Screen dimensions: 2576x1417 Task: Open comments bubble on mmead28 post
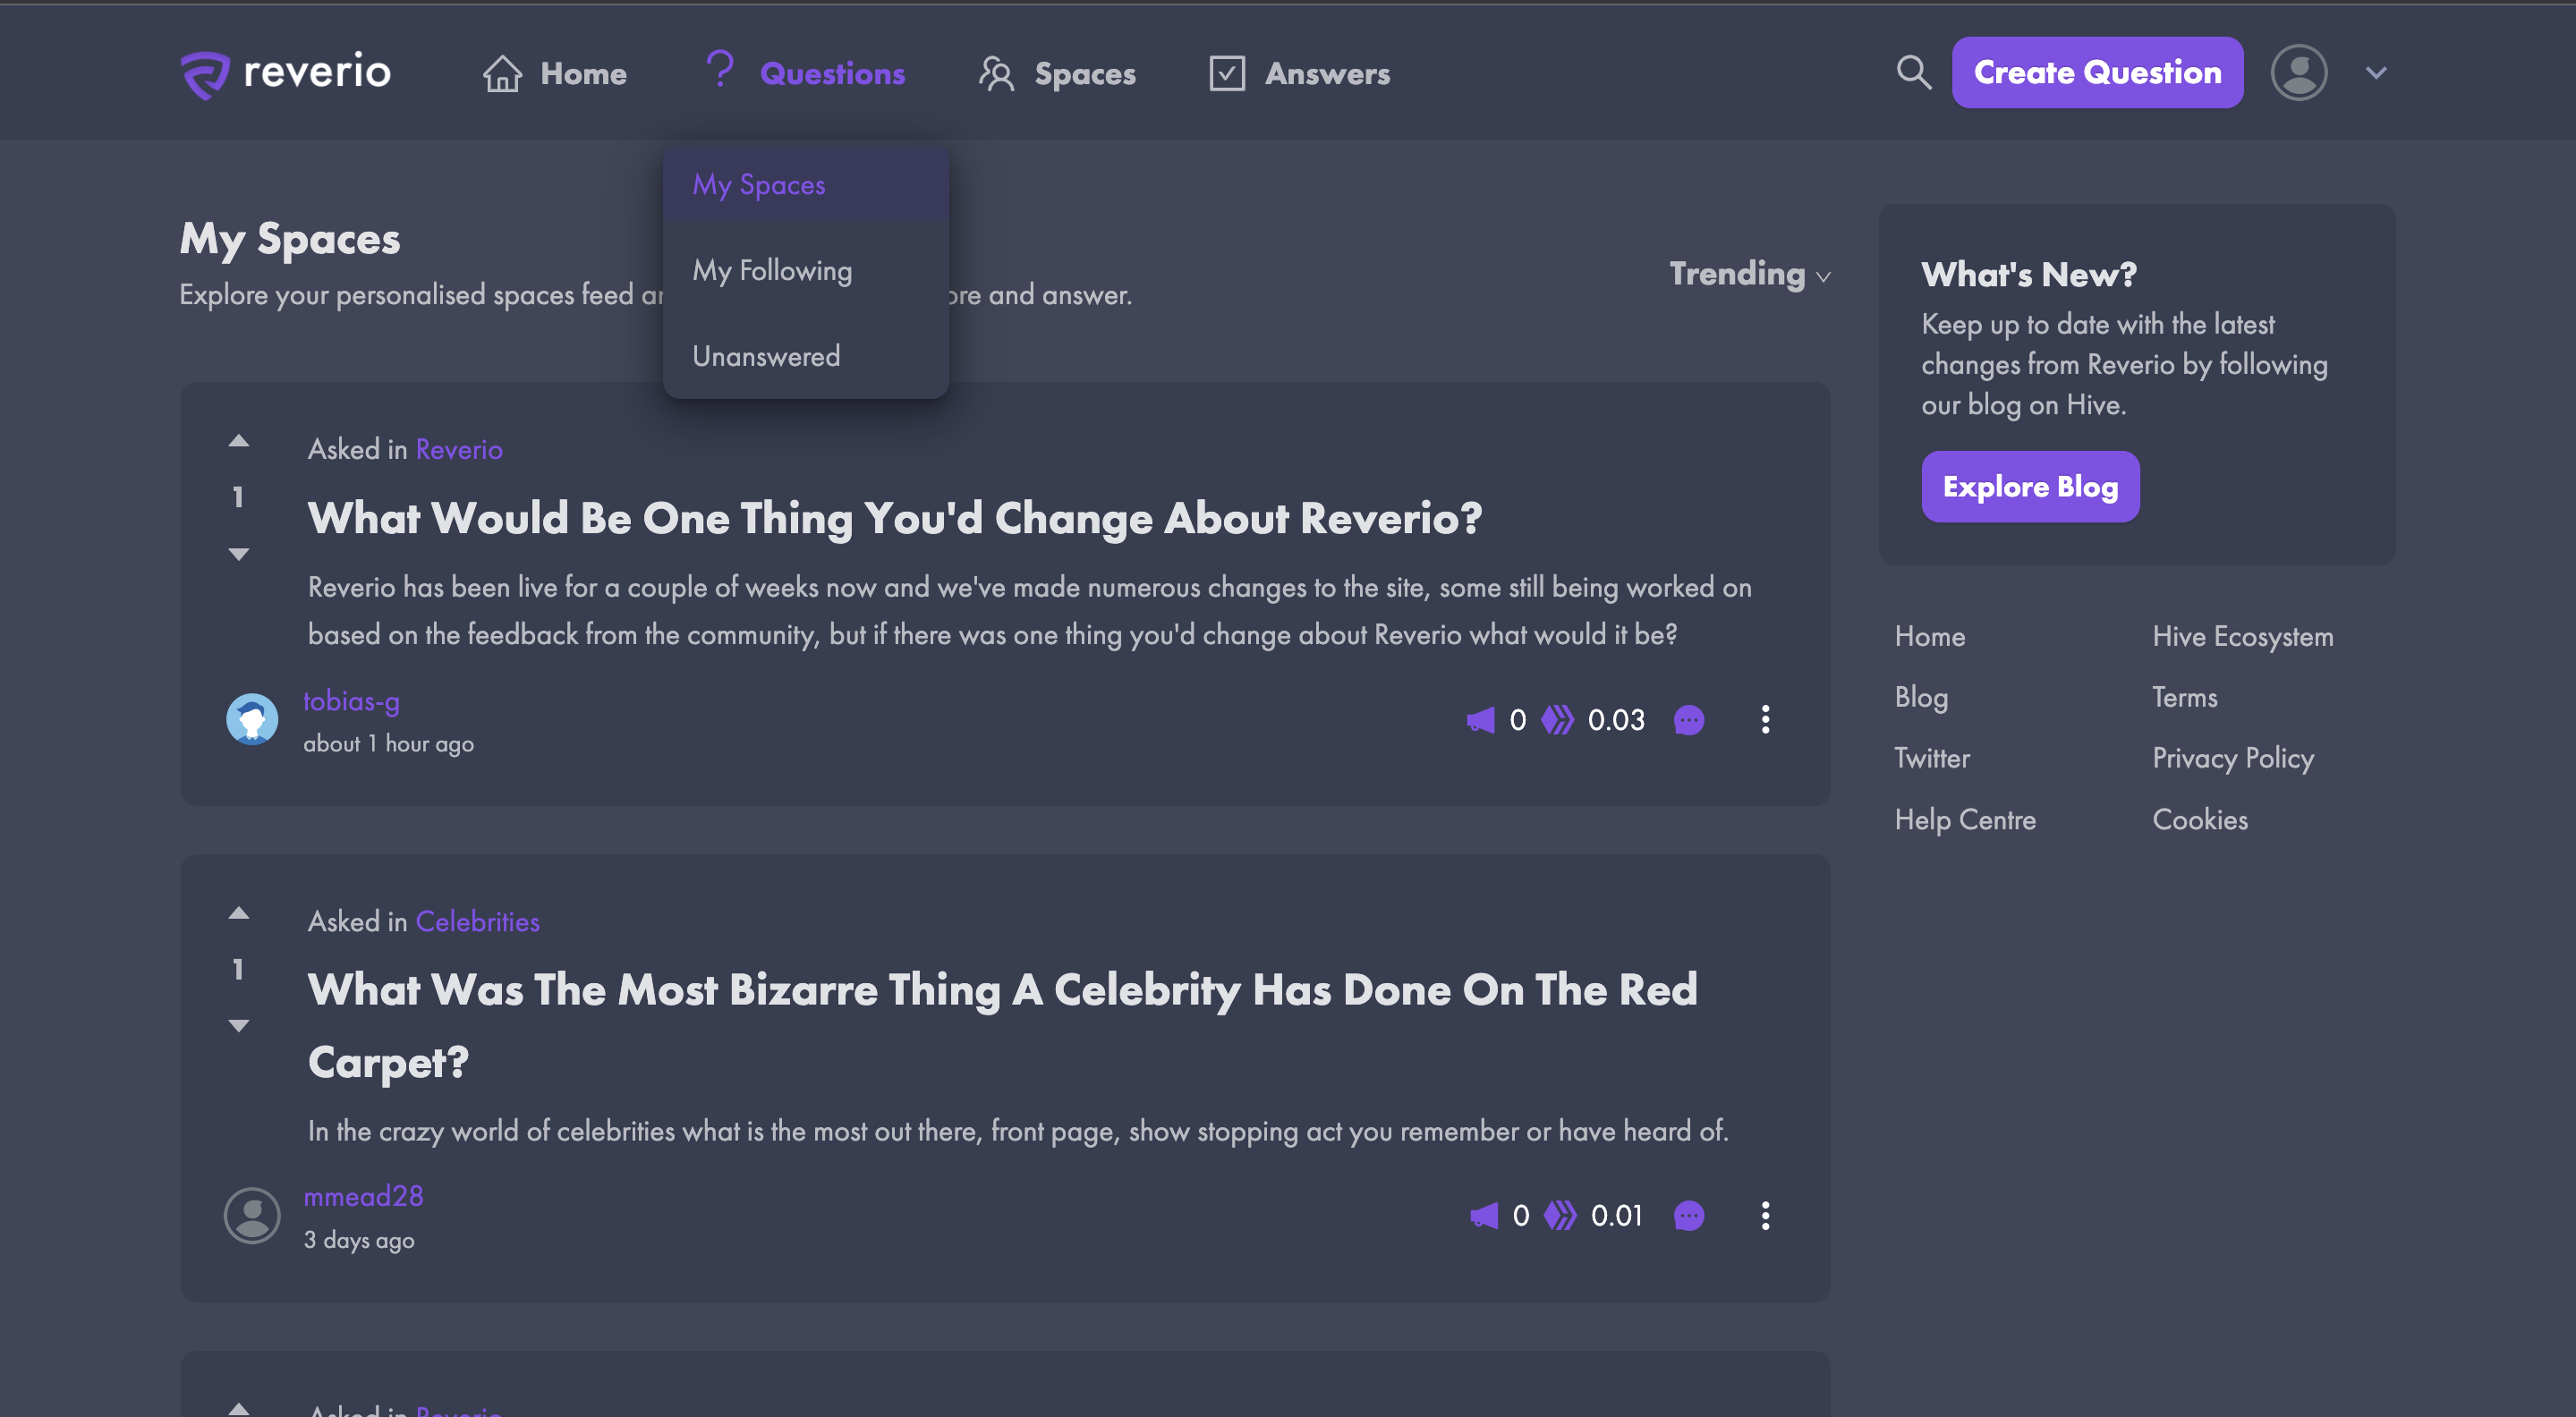[x=1689, y=1216]
